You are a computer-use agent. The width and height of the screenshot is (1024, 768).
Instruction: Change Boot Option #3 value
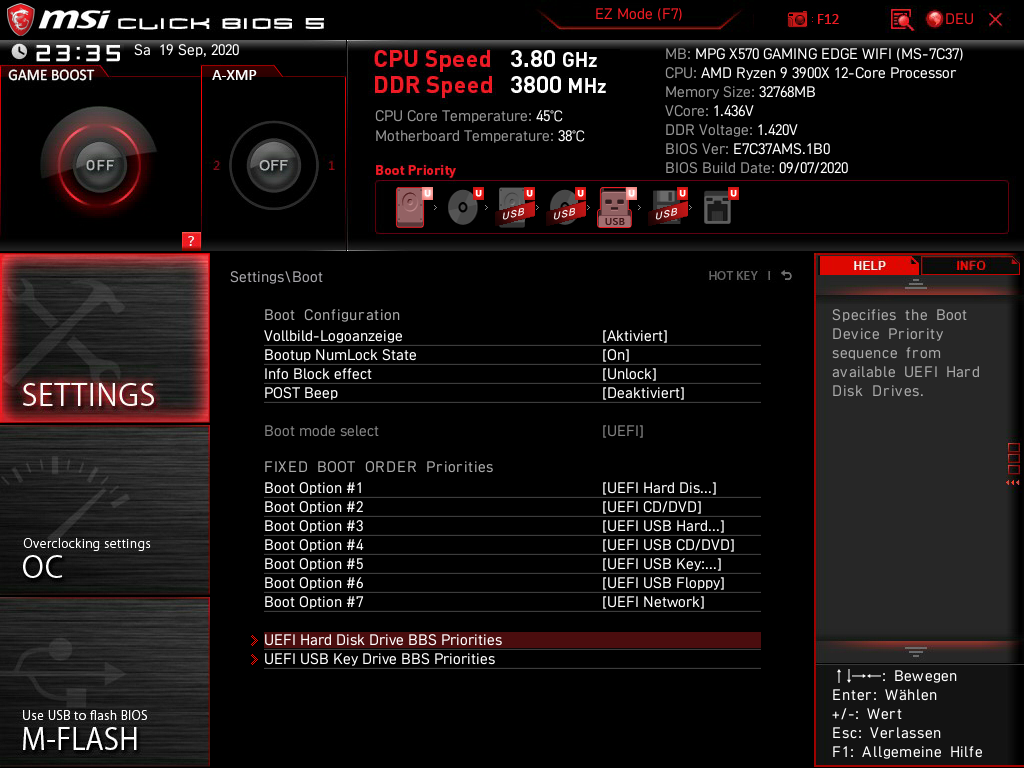[x=663, y=526]
